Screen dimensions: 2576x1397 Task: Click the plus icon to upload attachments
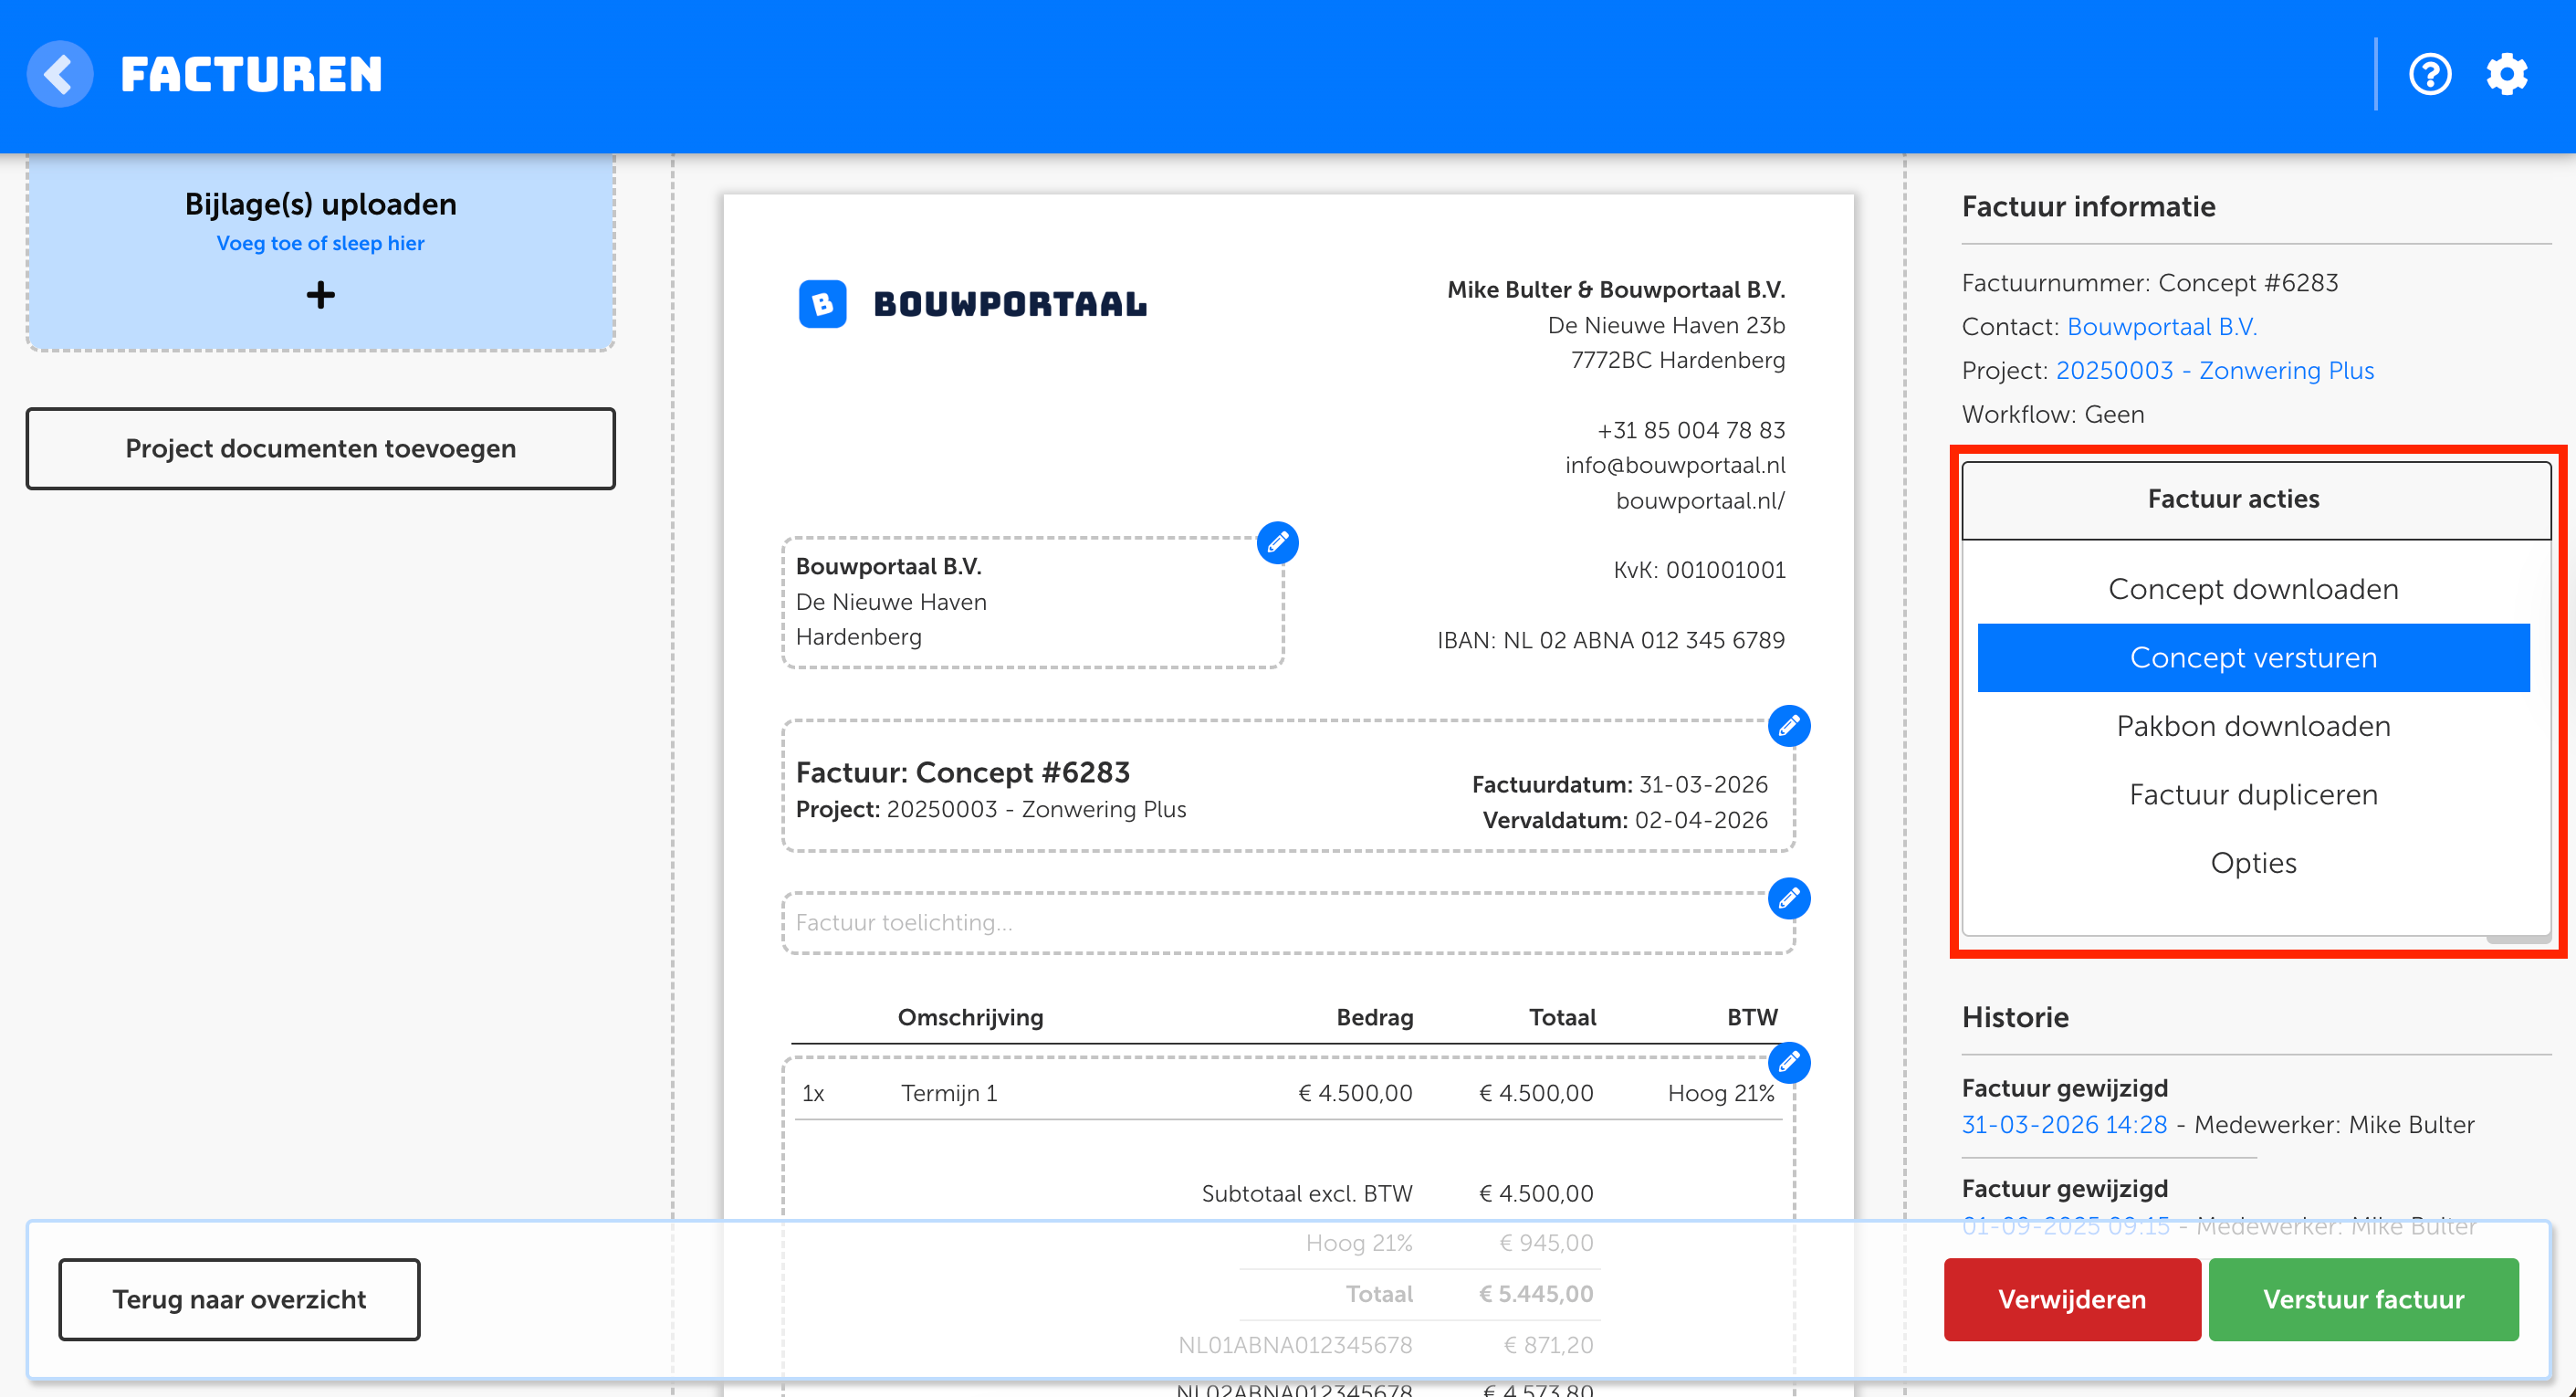320,295
